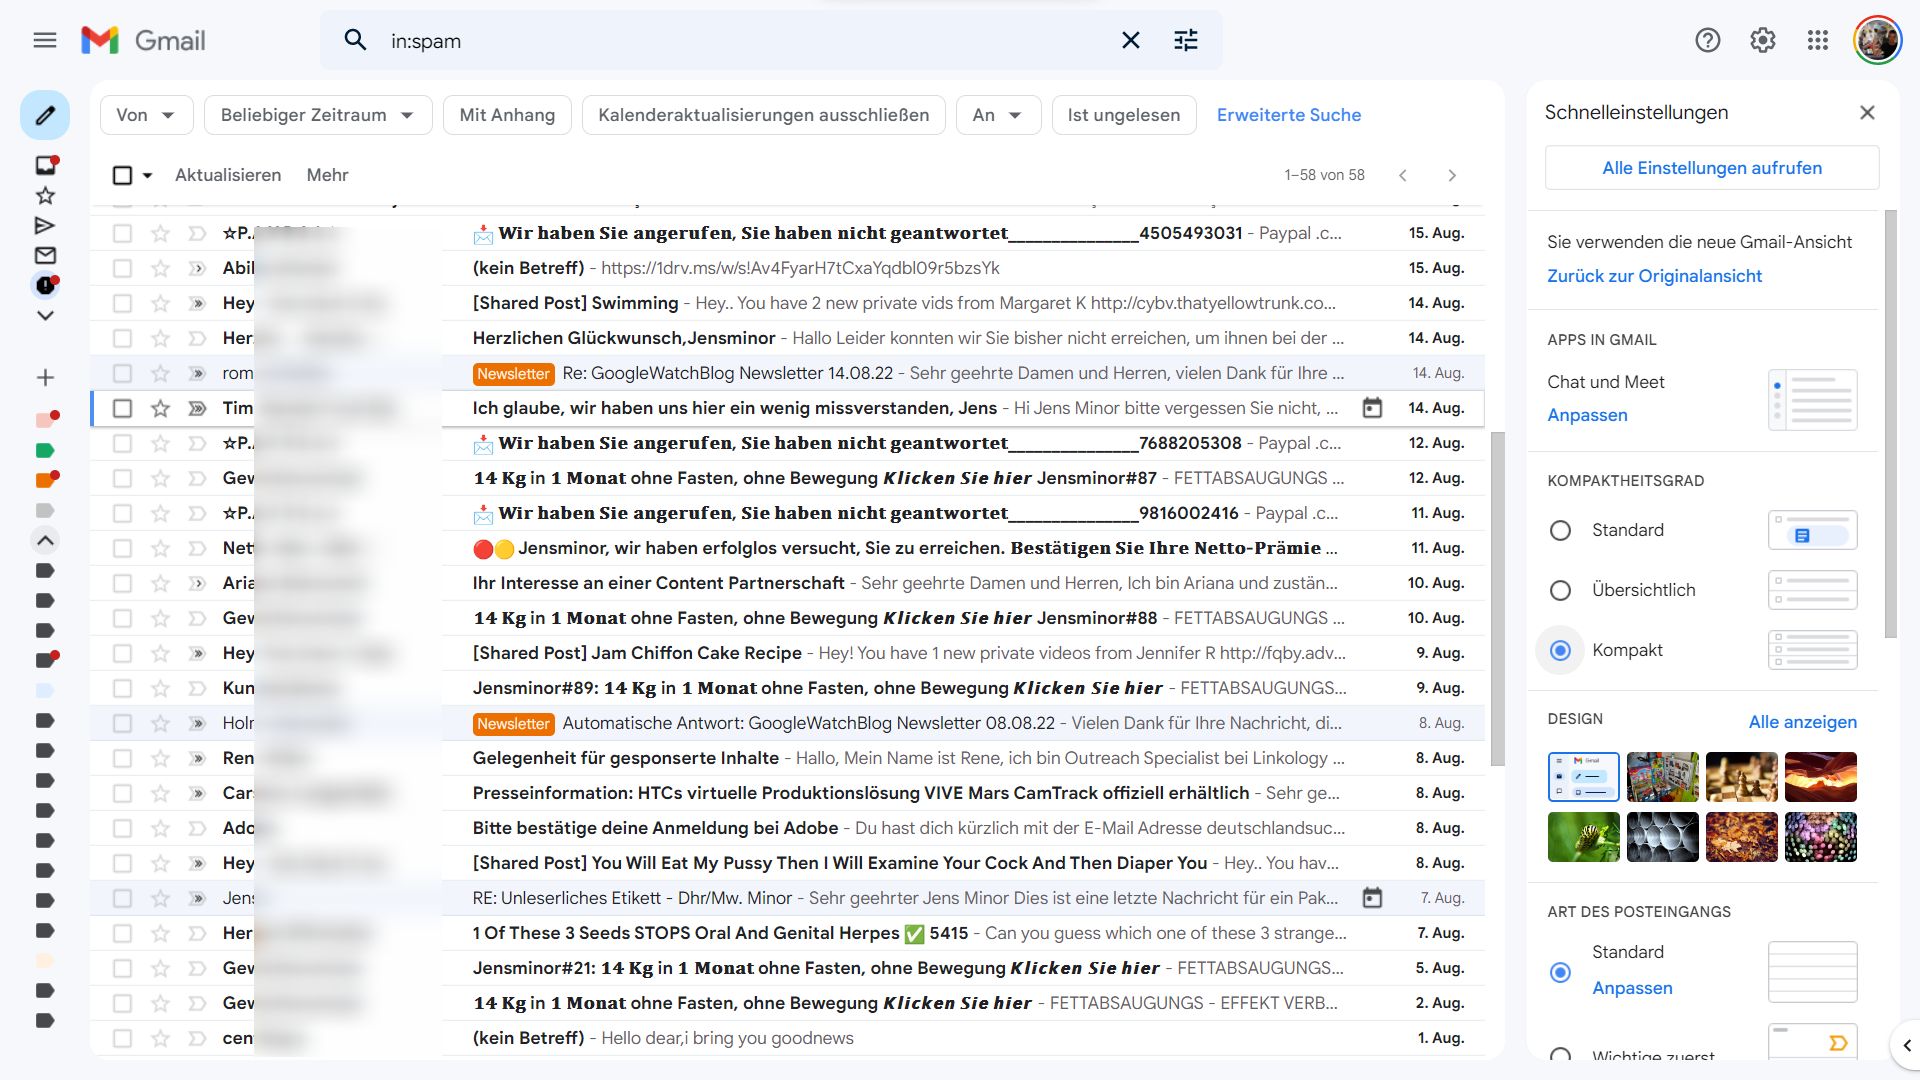The width and height of the screenshot is (1920, 1080).
Task: Click Alle Einstellungen aufrufen button
Action: click(x=1711, y=168)
